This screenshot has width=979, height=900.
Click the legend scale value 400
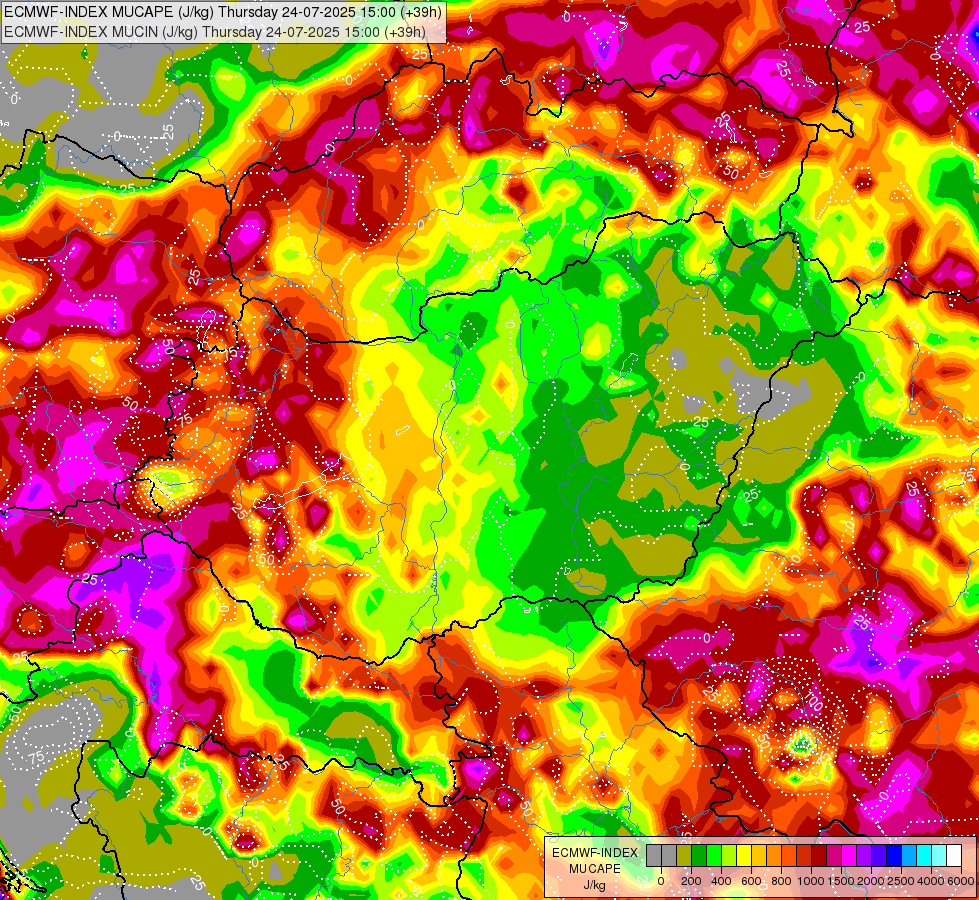[x=721, y=881]
